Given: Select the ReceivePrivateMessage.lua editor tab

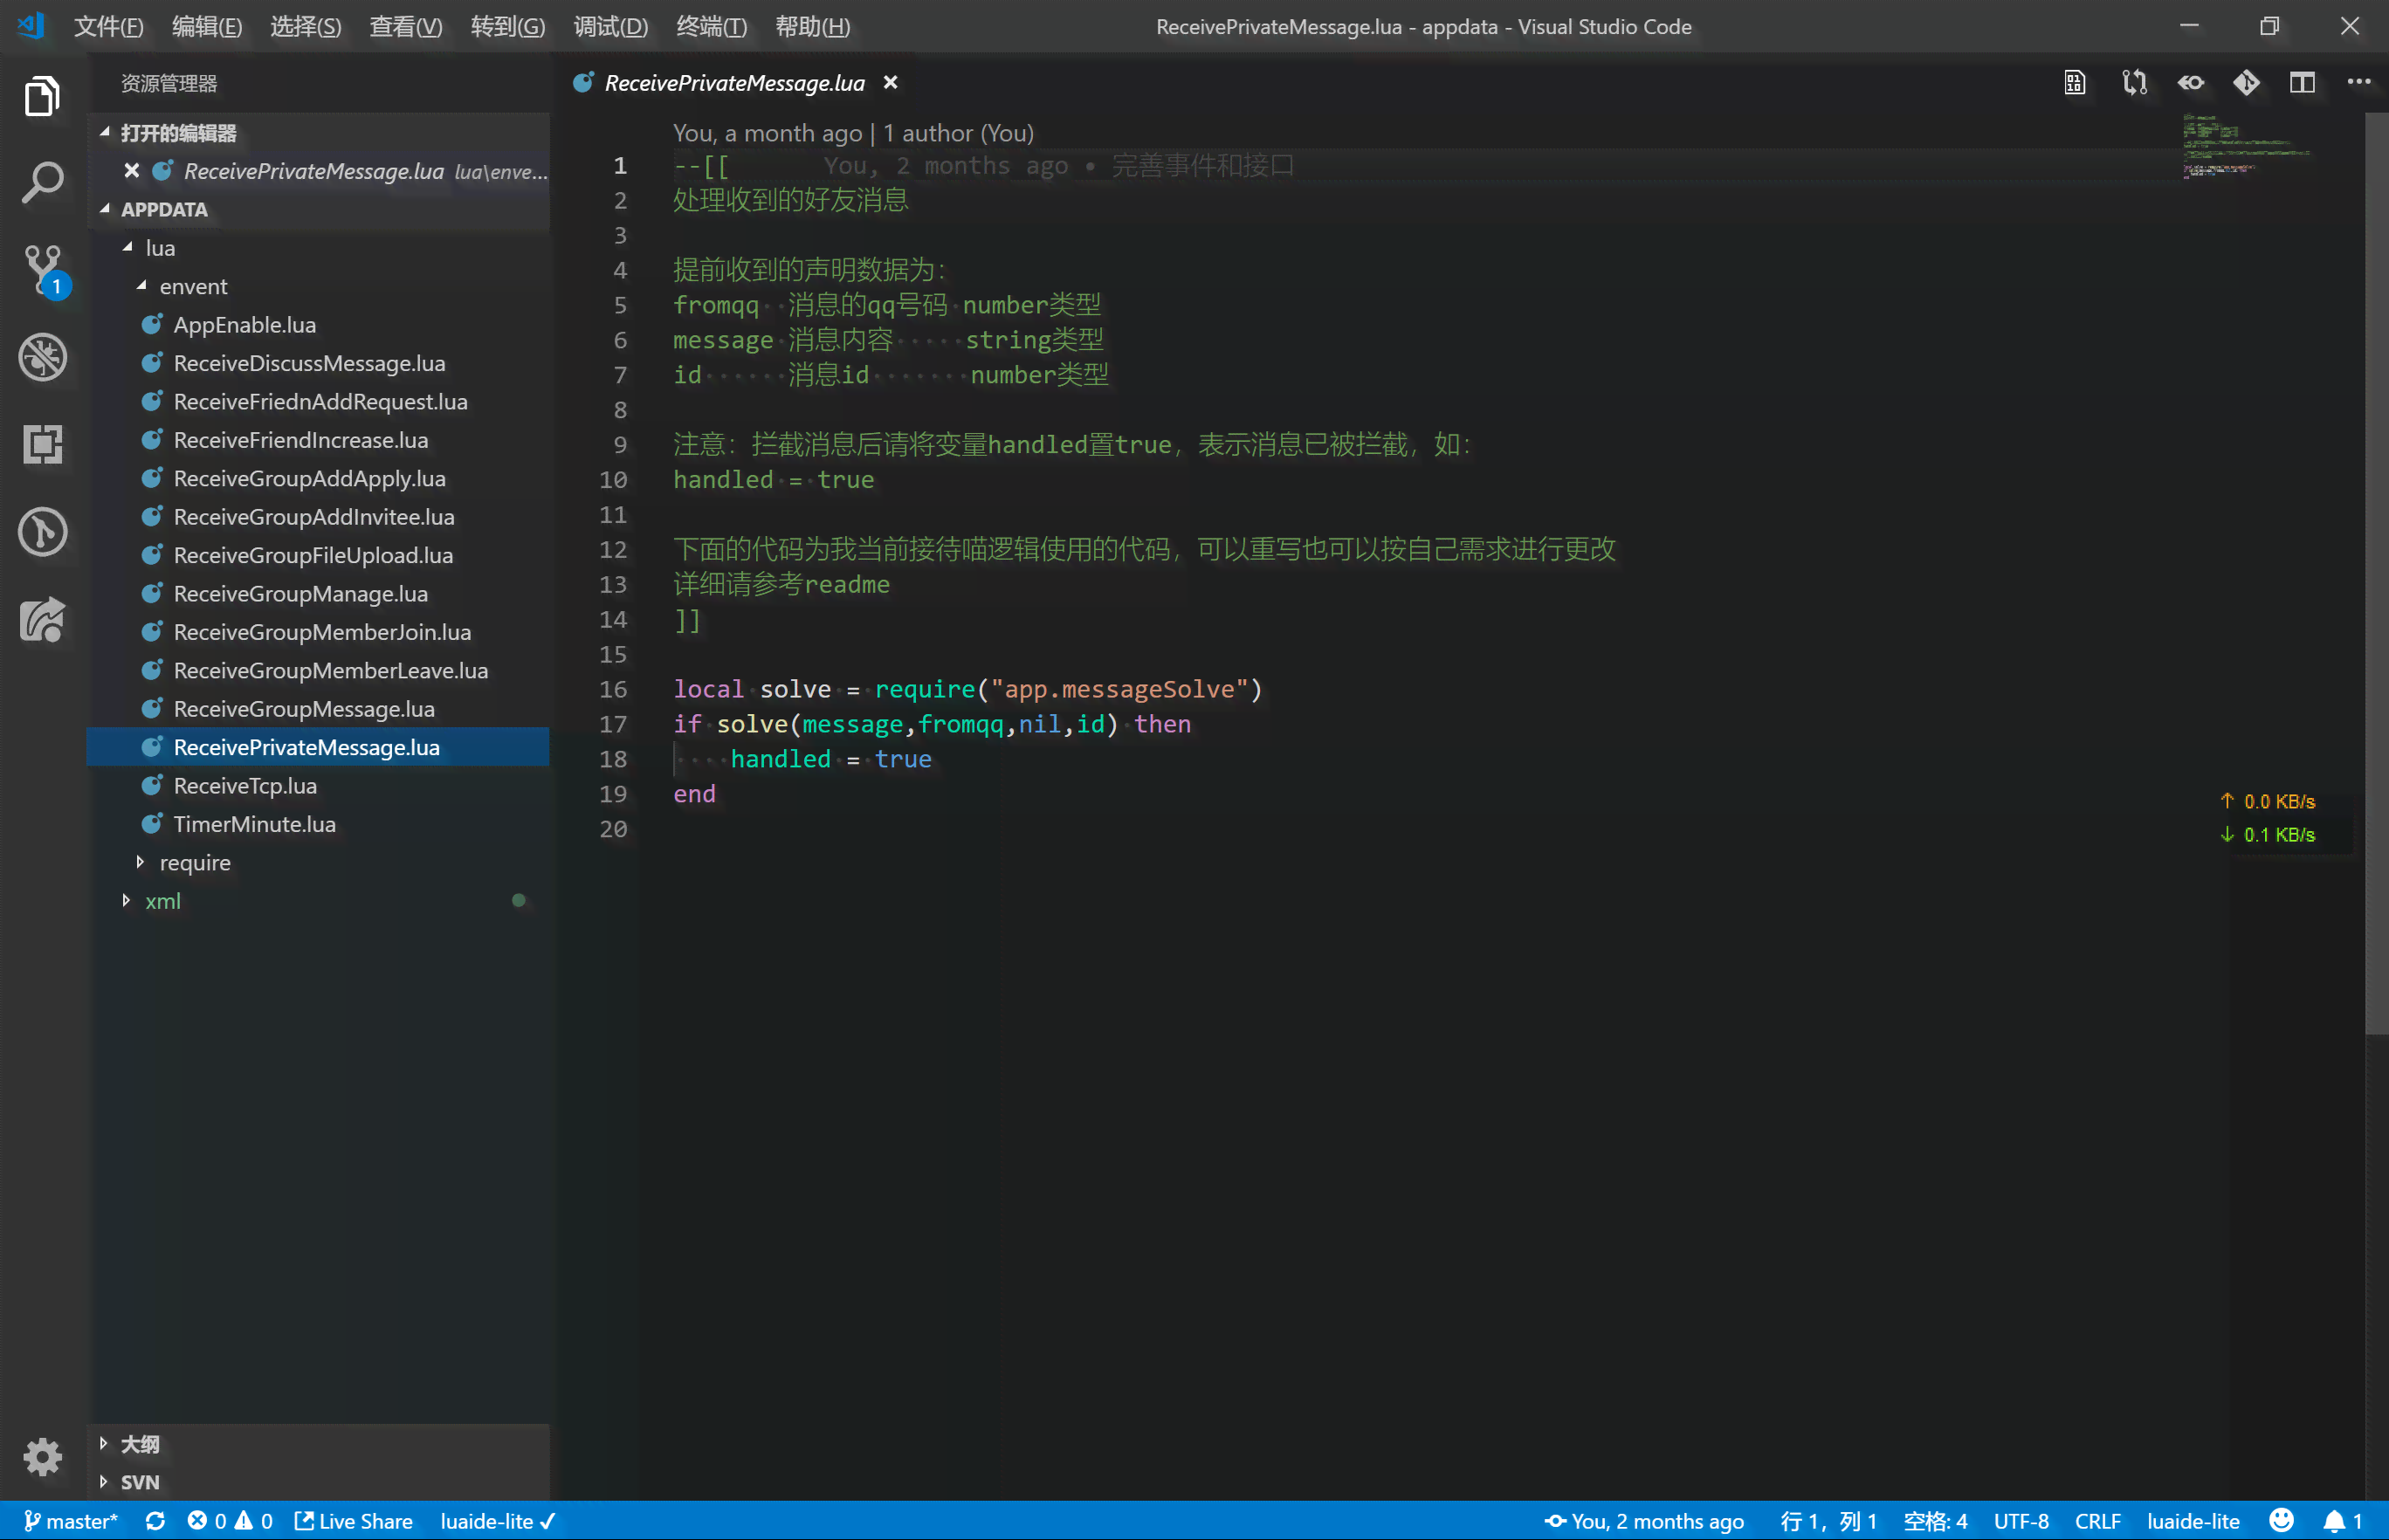Looking at the screenshot, I should pos(735,83).
